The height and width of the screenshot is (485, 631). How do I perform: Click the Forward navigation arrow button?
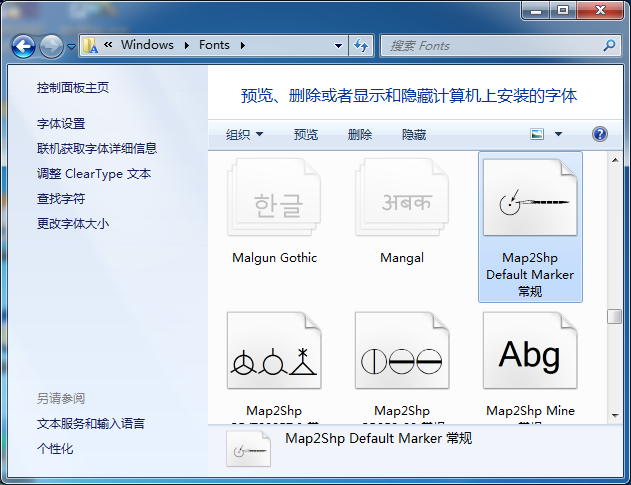click(51, 47)
